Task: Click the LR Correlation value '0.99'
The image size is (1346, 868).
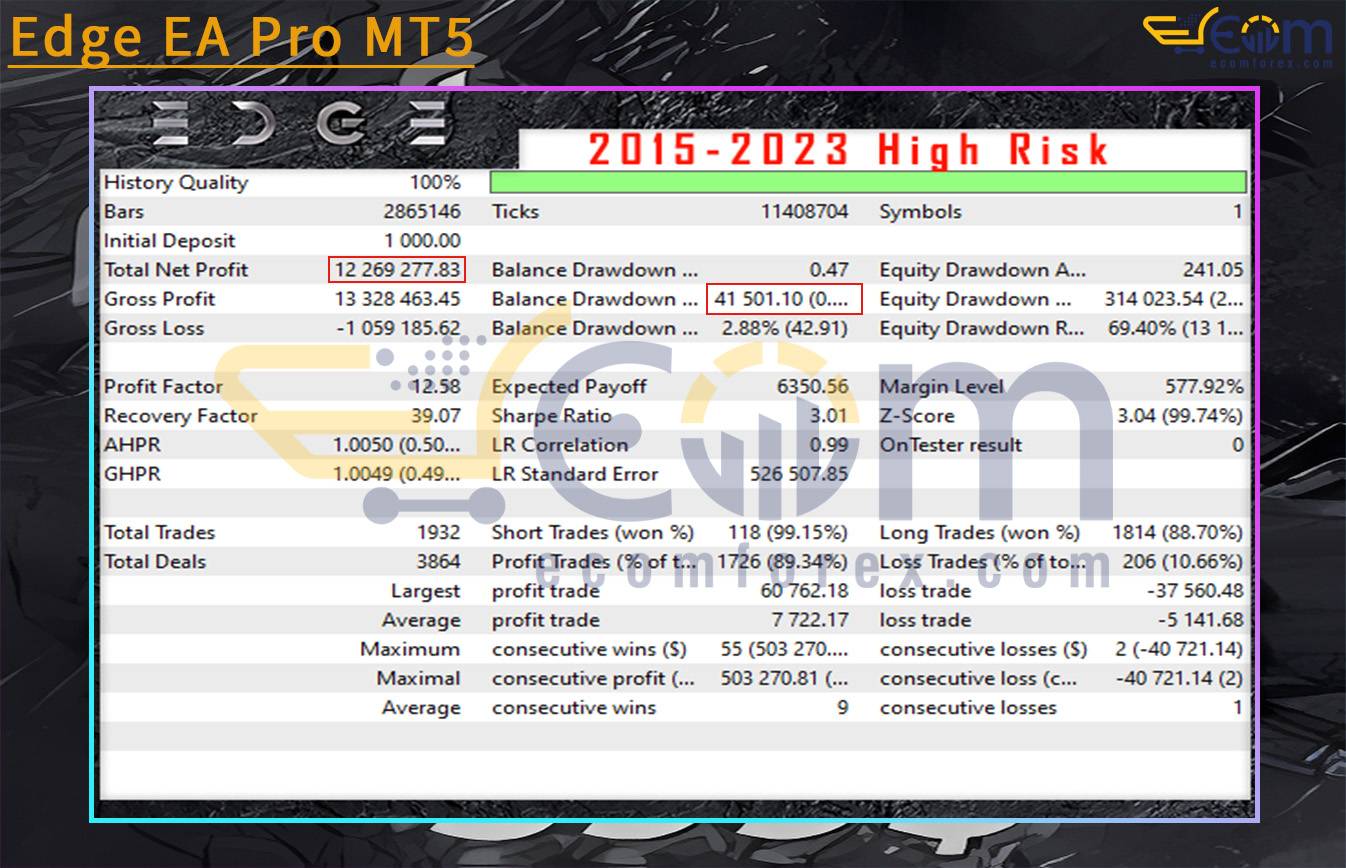Action: 828,445
